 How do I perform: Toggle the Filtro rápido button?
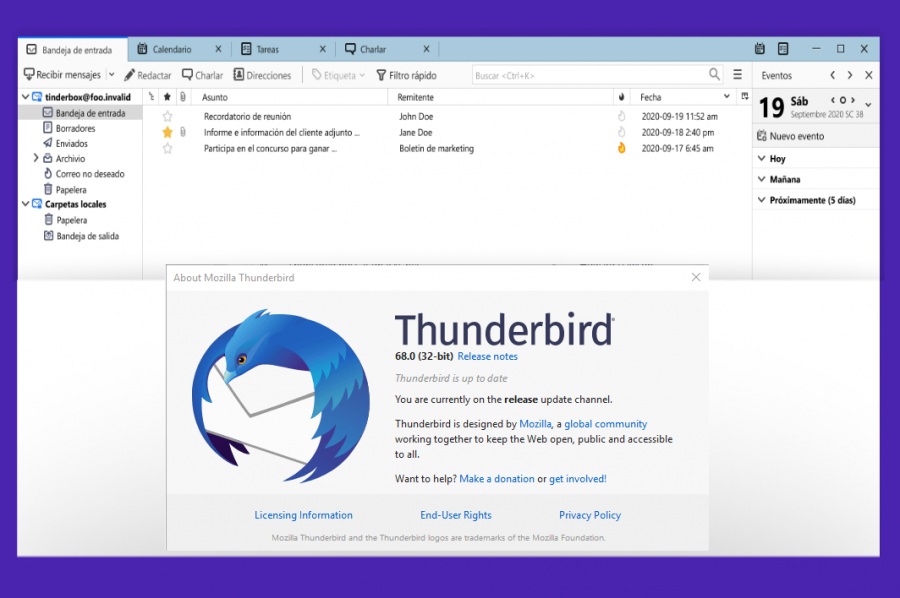point(406,75)
